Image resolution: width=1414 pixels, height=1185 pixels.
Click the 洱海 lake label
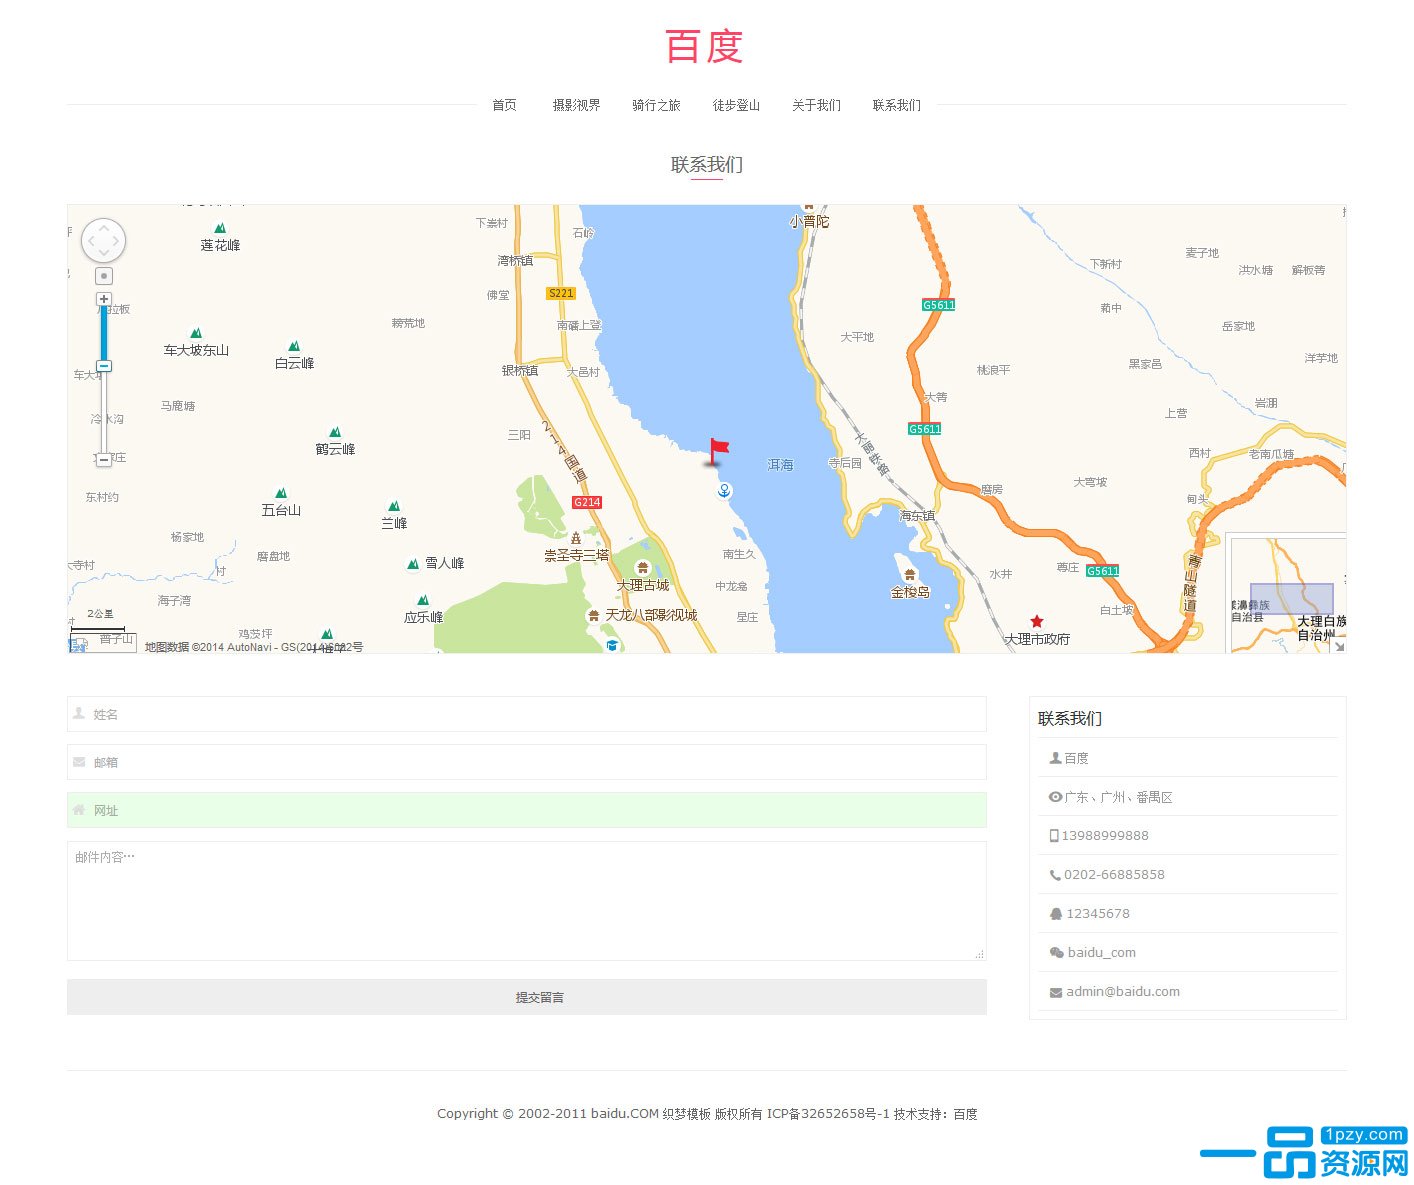(x=780, y=465)
